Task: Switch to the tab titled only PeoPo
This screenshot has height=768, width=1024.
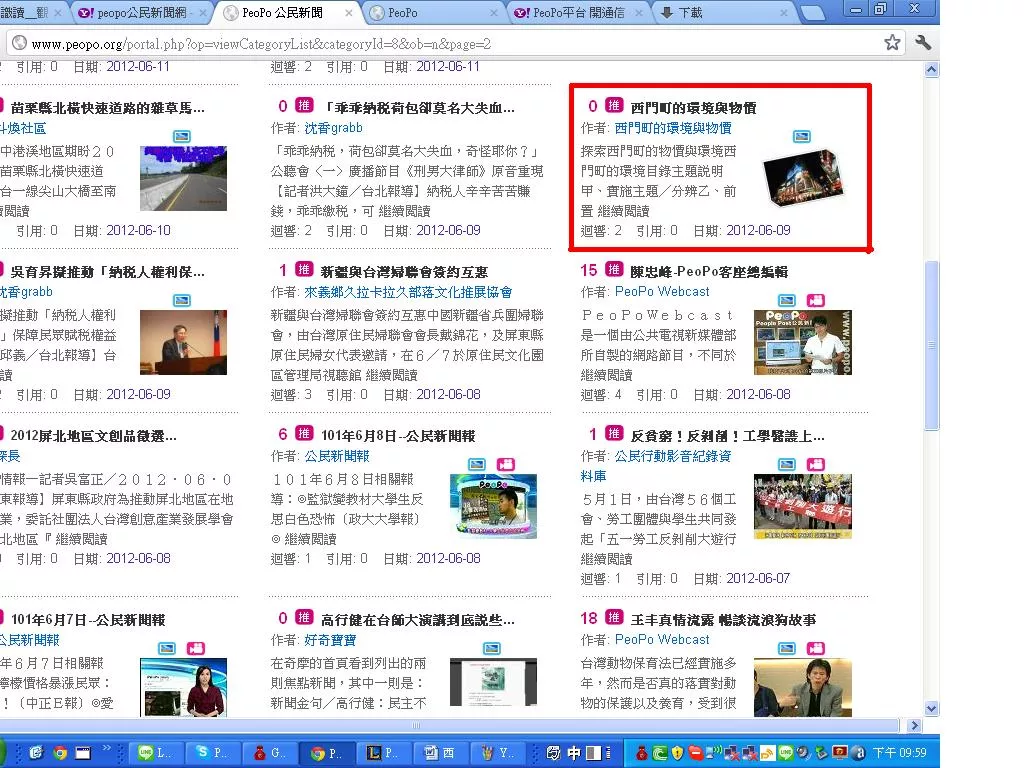Action: tap(432, 12)
